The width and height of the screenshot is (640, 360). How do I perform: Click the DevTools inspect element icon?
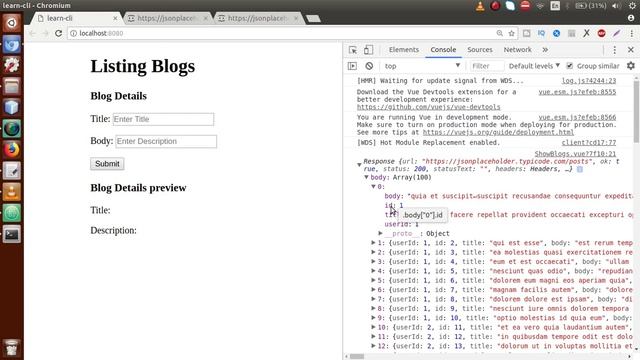pos(353,50)
